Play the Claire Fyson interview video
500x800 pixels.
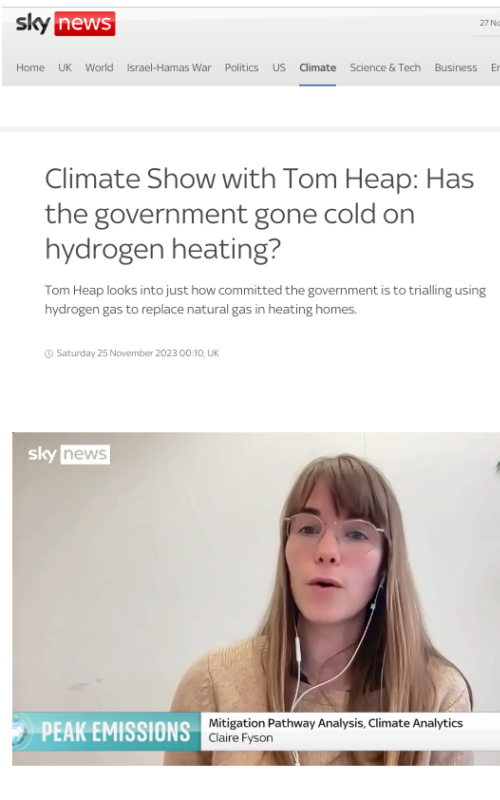(256, 598)
